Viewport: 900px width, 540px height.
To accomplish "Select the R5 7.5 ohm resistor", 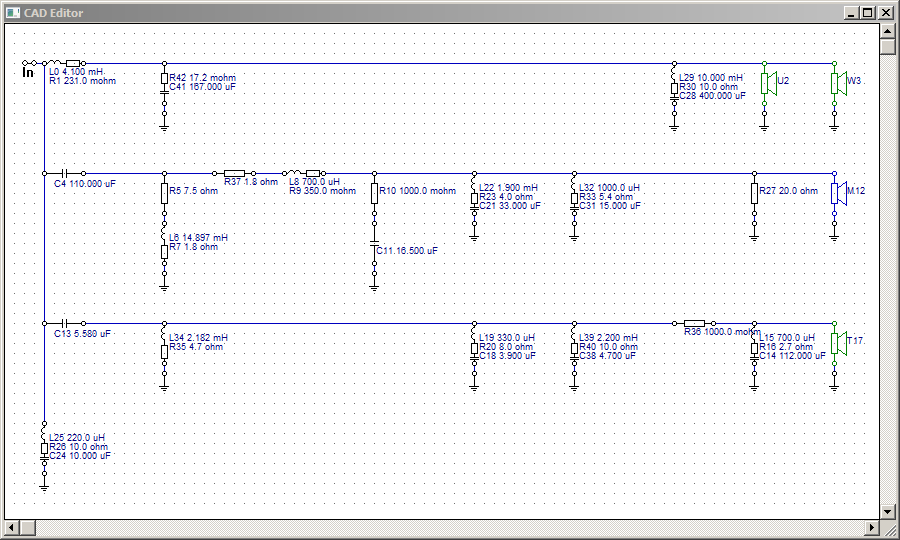I will tap(164, 193).
